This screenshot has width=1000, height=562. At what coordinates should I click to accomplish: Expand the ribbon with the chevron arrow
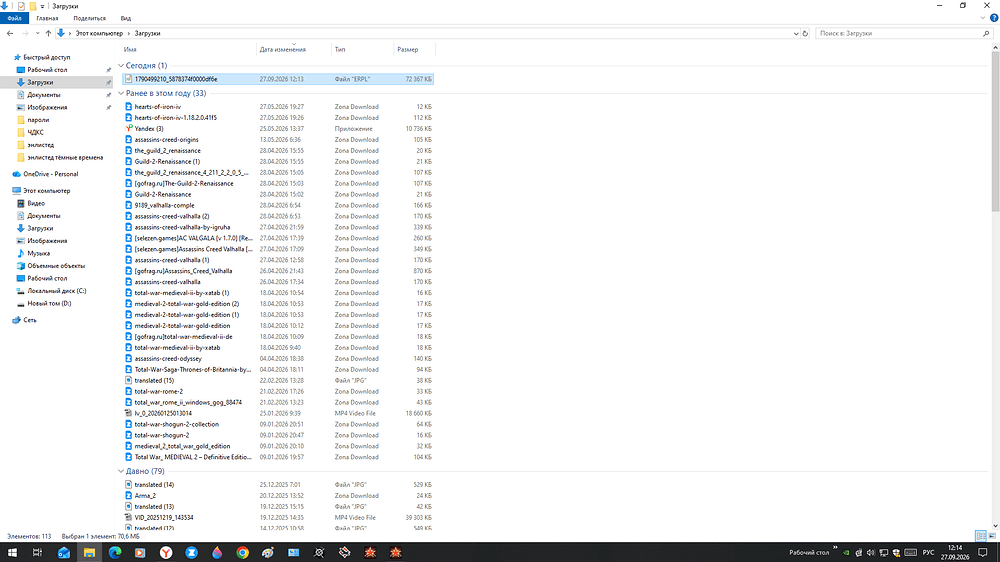tap(983, 18)
